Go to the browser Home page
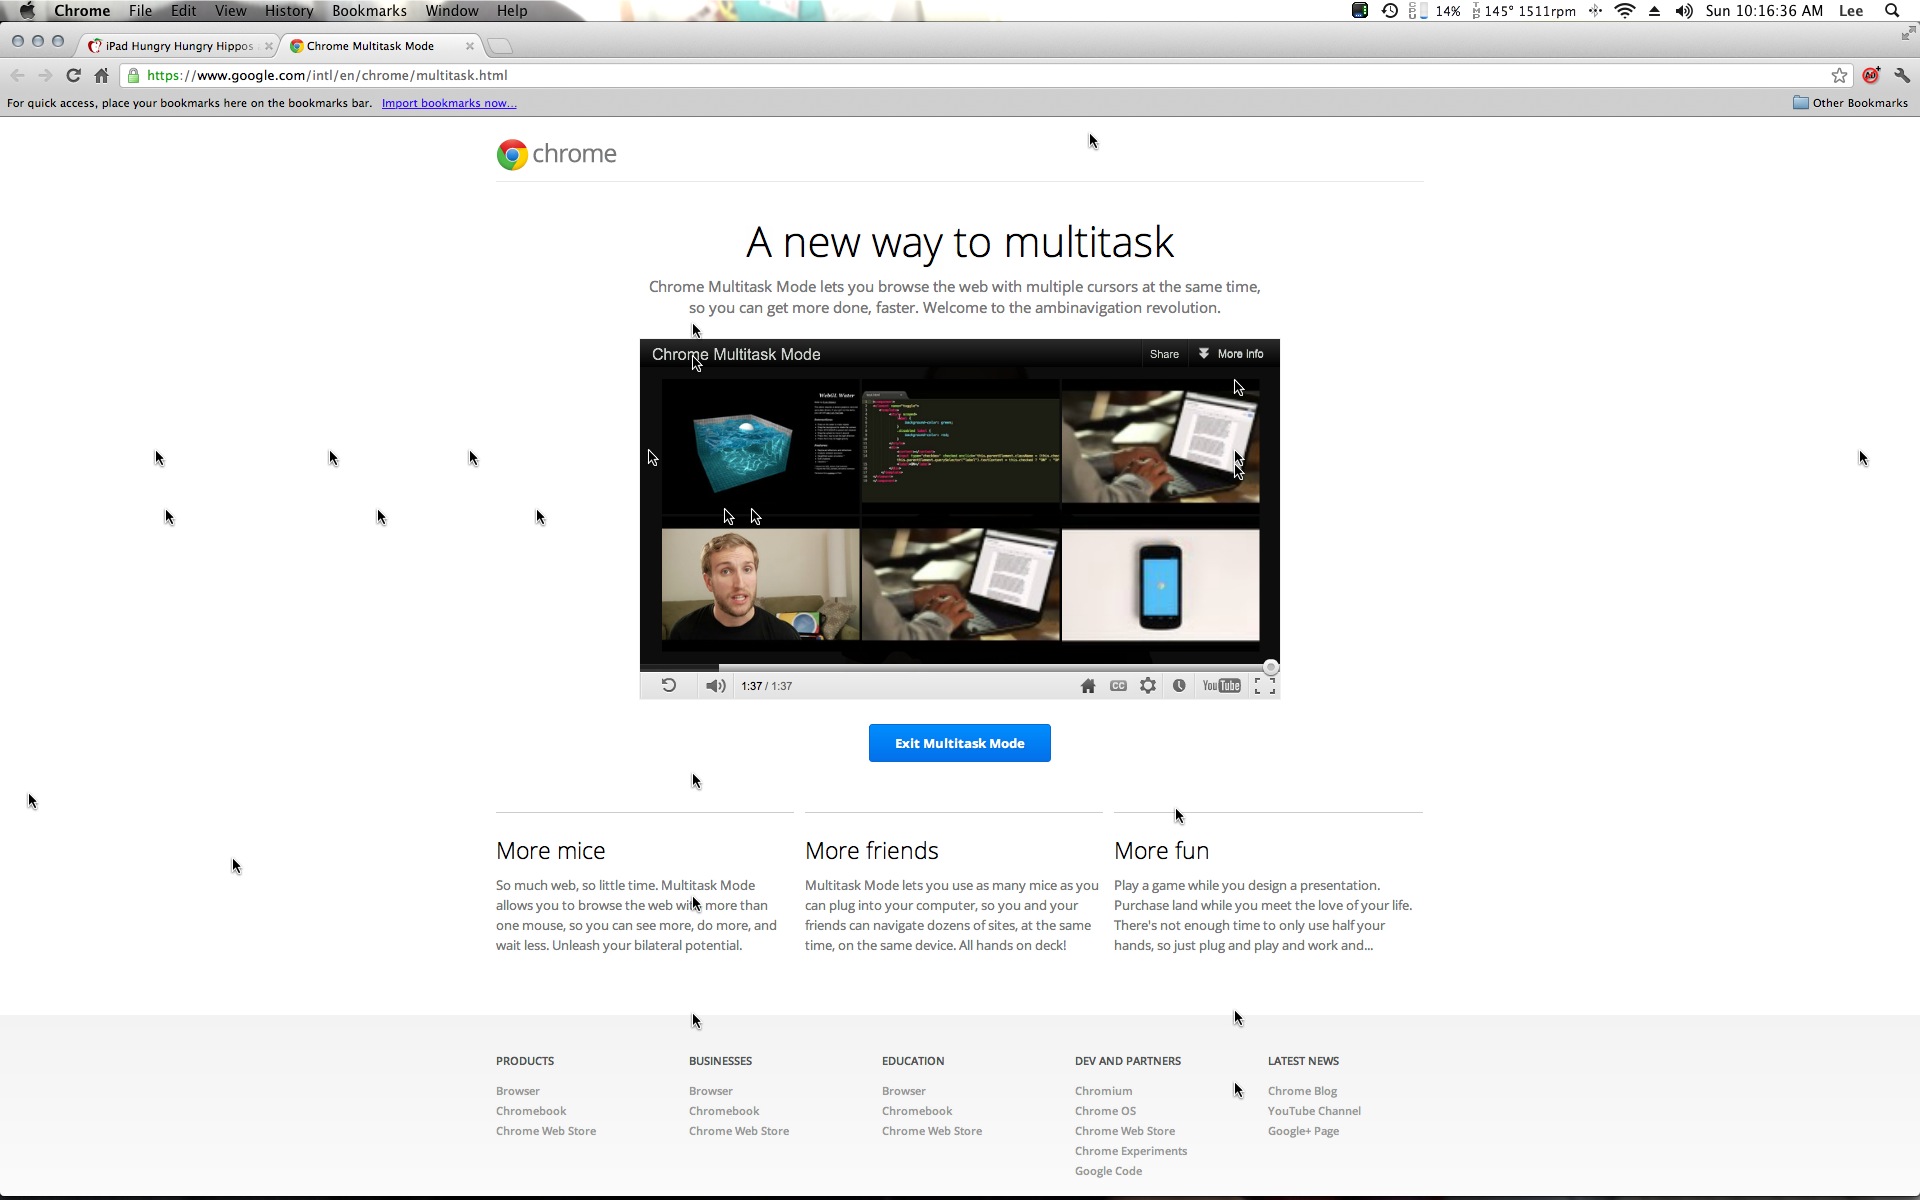The height and width of the screenshot is (1200, 1920). [x=101, y=75]
